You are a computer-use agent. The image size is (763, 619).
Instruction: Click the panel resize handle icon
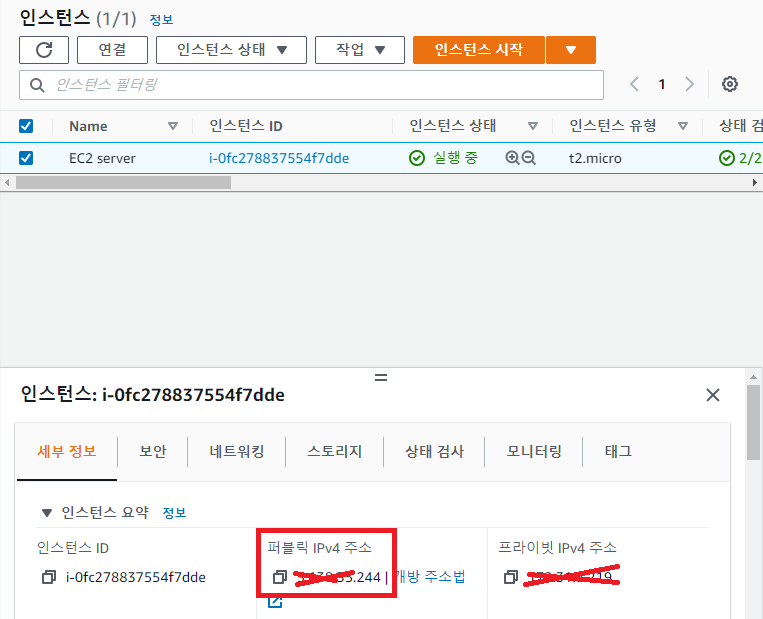[x=381, y=377]
